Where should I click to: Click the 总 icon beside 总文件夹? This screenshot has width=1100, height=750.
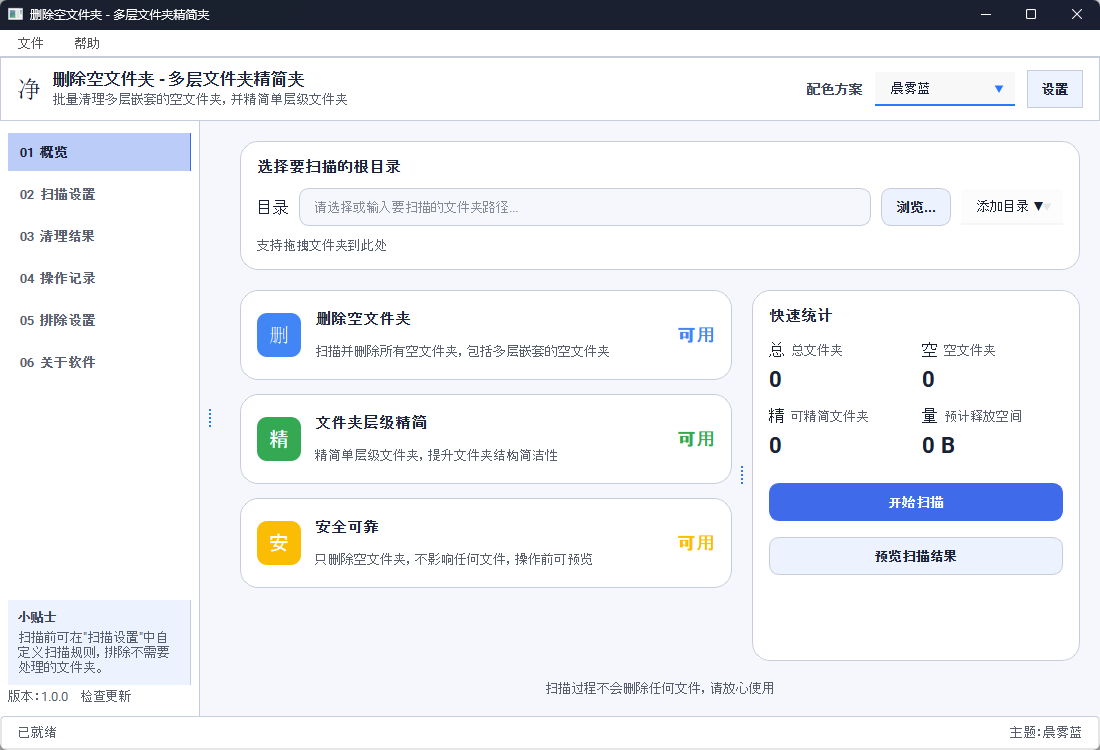click(x=777, y=350)
